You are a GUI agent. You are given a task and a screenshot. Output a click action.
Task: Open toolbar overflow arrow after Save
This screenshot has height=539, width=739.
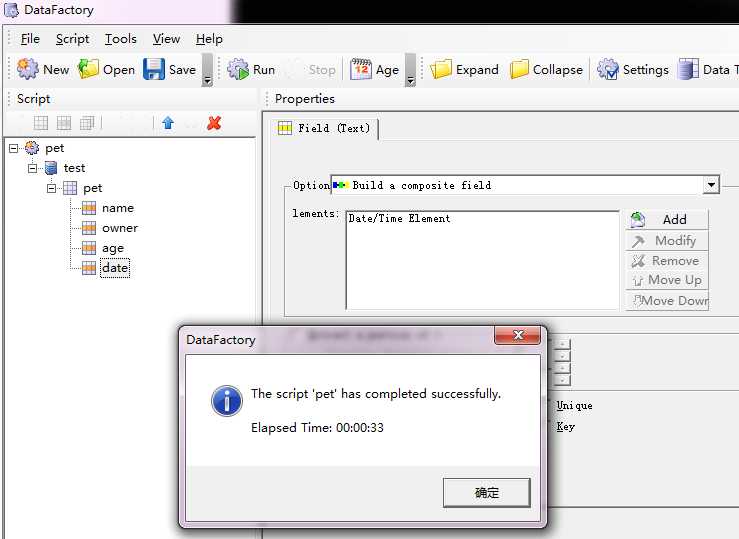207,70
